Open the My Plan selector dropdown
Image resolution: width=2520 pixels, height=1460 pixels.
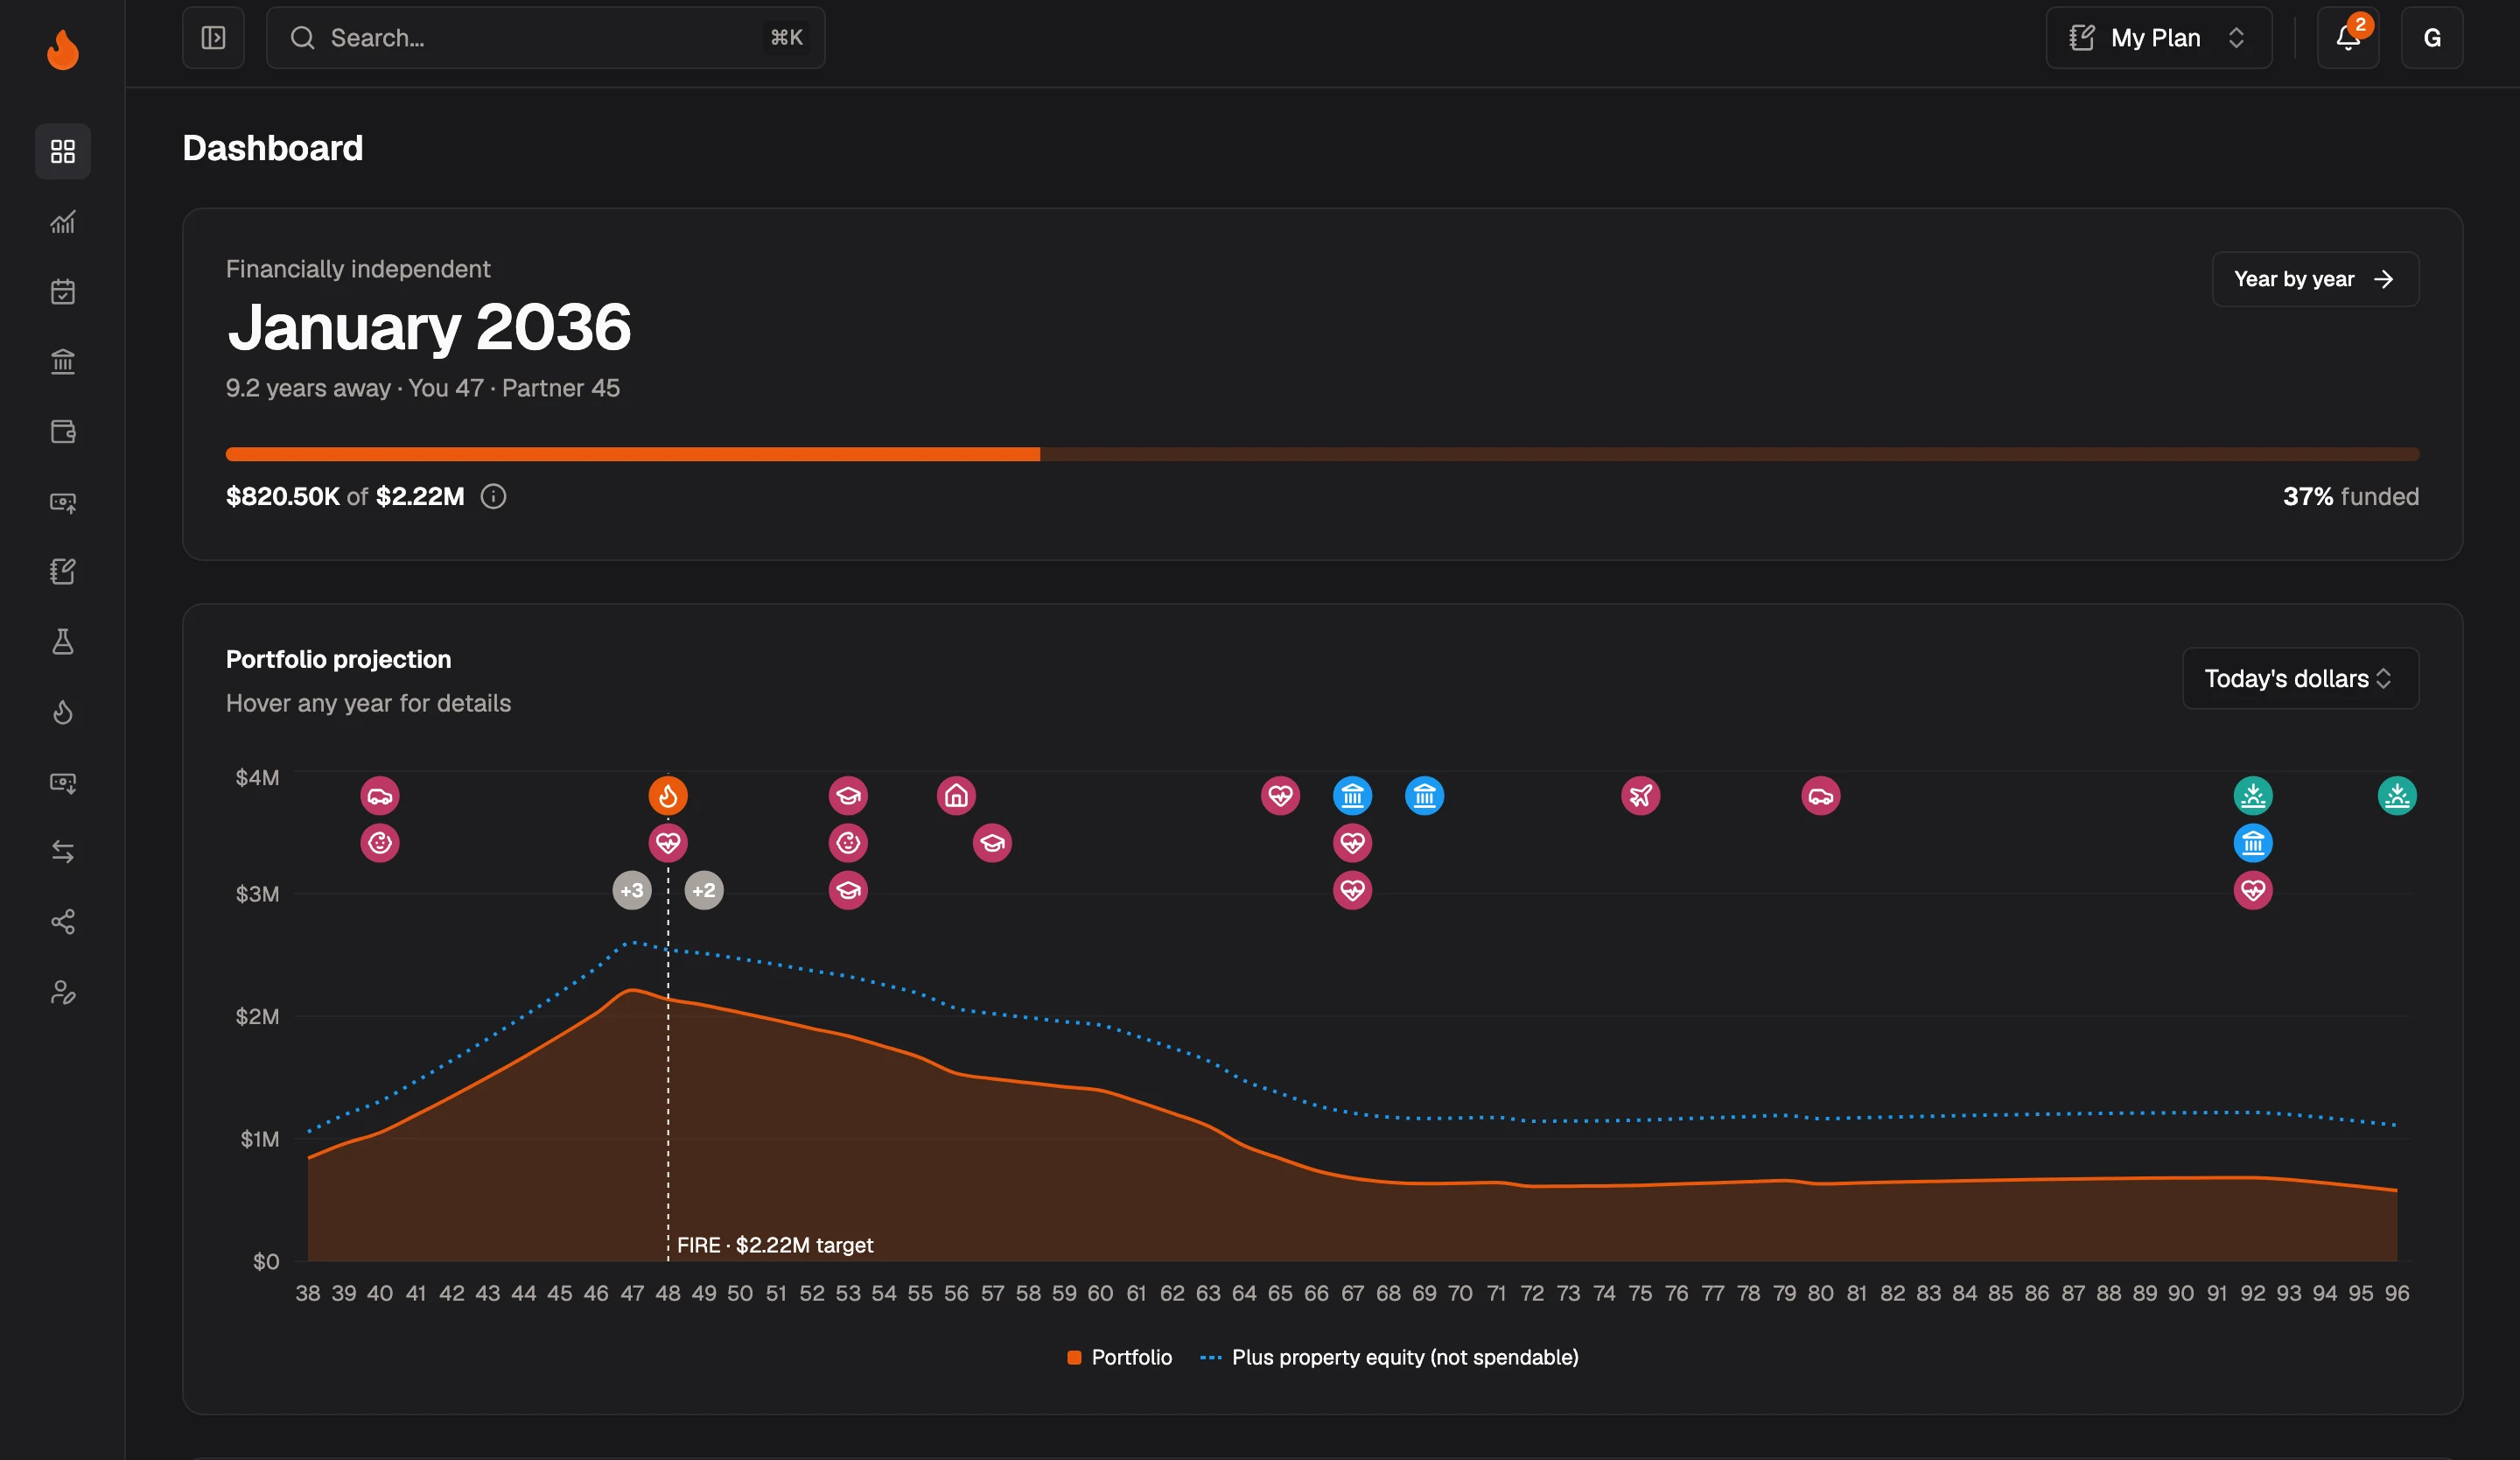click(x=2158, y=38)
